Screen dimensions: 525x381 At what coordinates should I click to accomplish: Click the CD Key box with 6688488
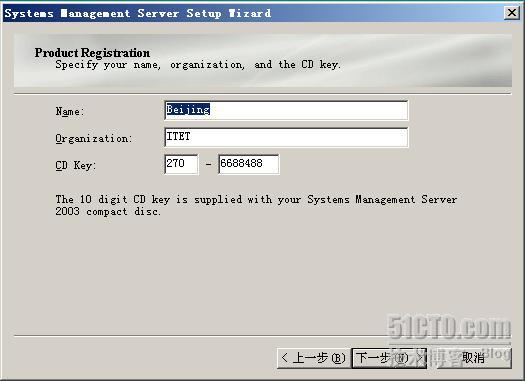pyautogui.click(x=248, y=164)
